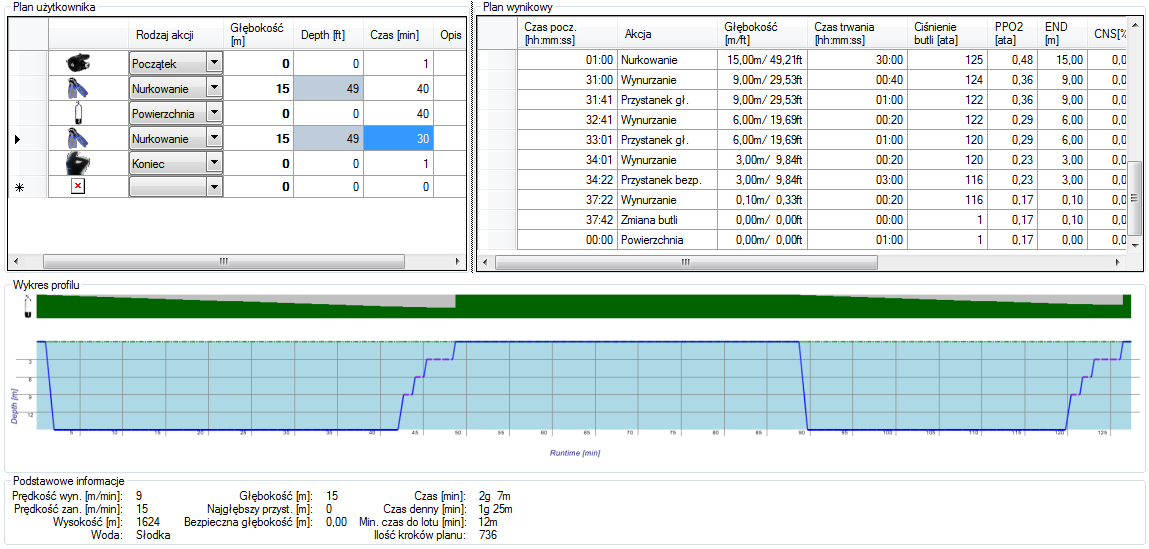This screenshot has width=1149, height=549.
Task: Click the Czas cell of Koniec row
Action: pos(398,163)
